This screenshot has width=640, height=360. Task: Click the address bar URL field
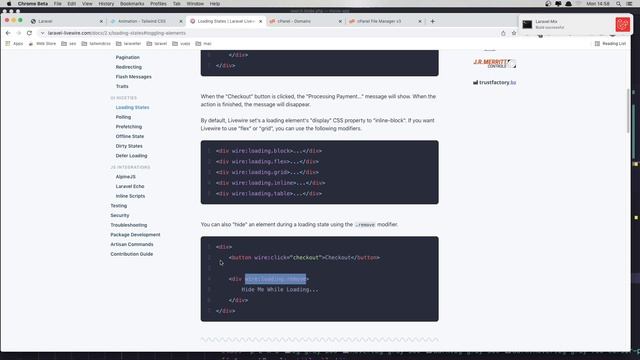click(x=269, y=33)
